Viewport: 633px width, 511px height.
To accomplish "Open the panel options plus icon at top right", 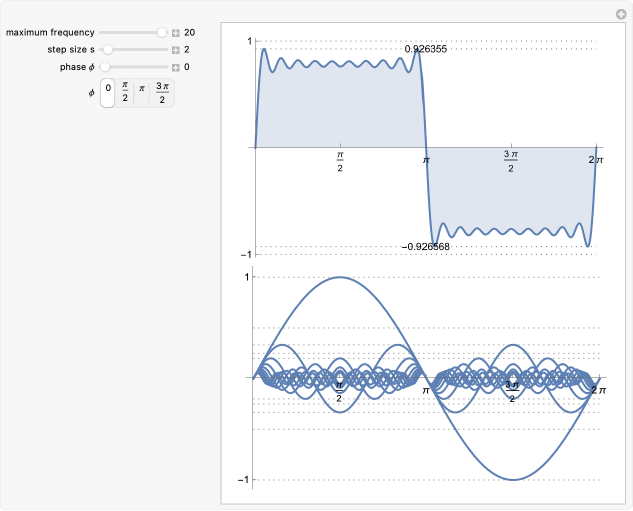I will click(x=620, y=14).
